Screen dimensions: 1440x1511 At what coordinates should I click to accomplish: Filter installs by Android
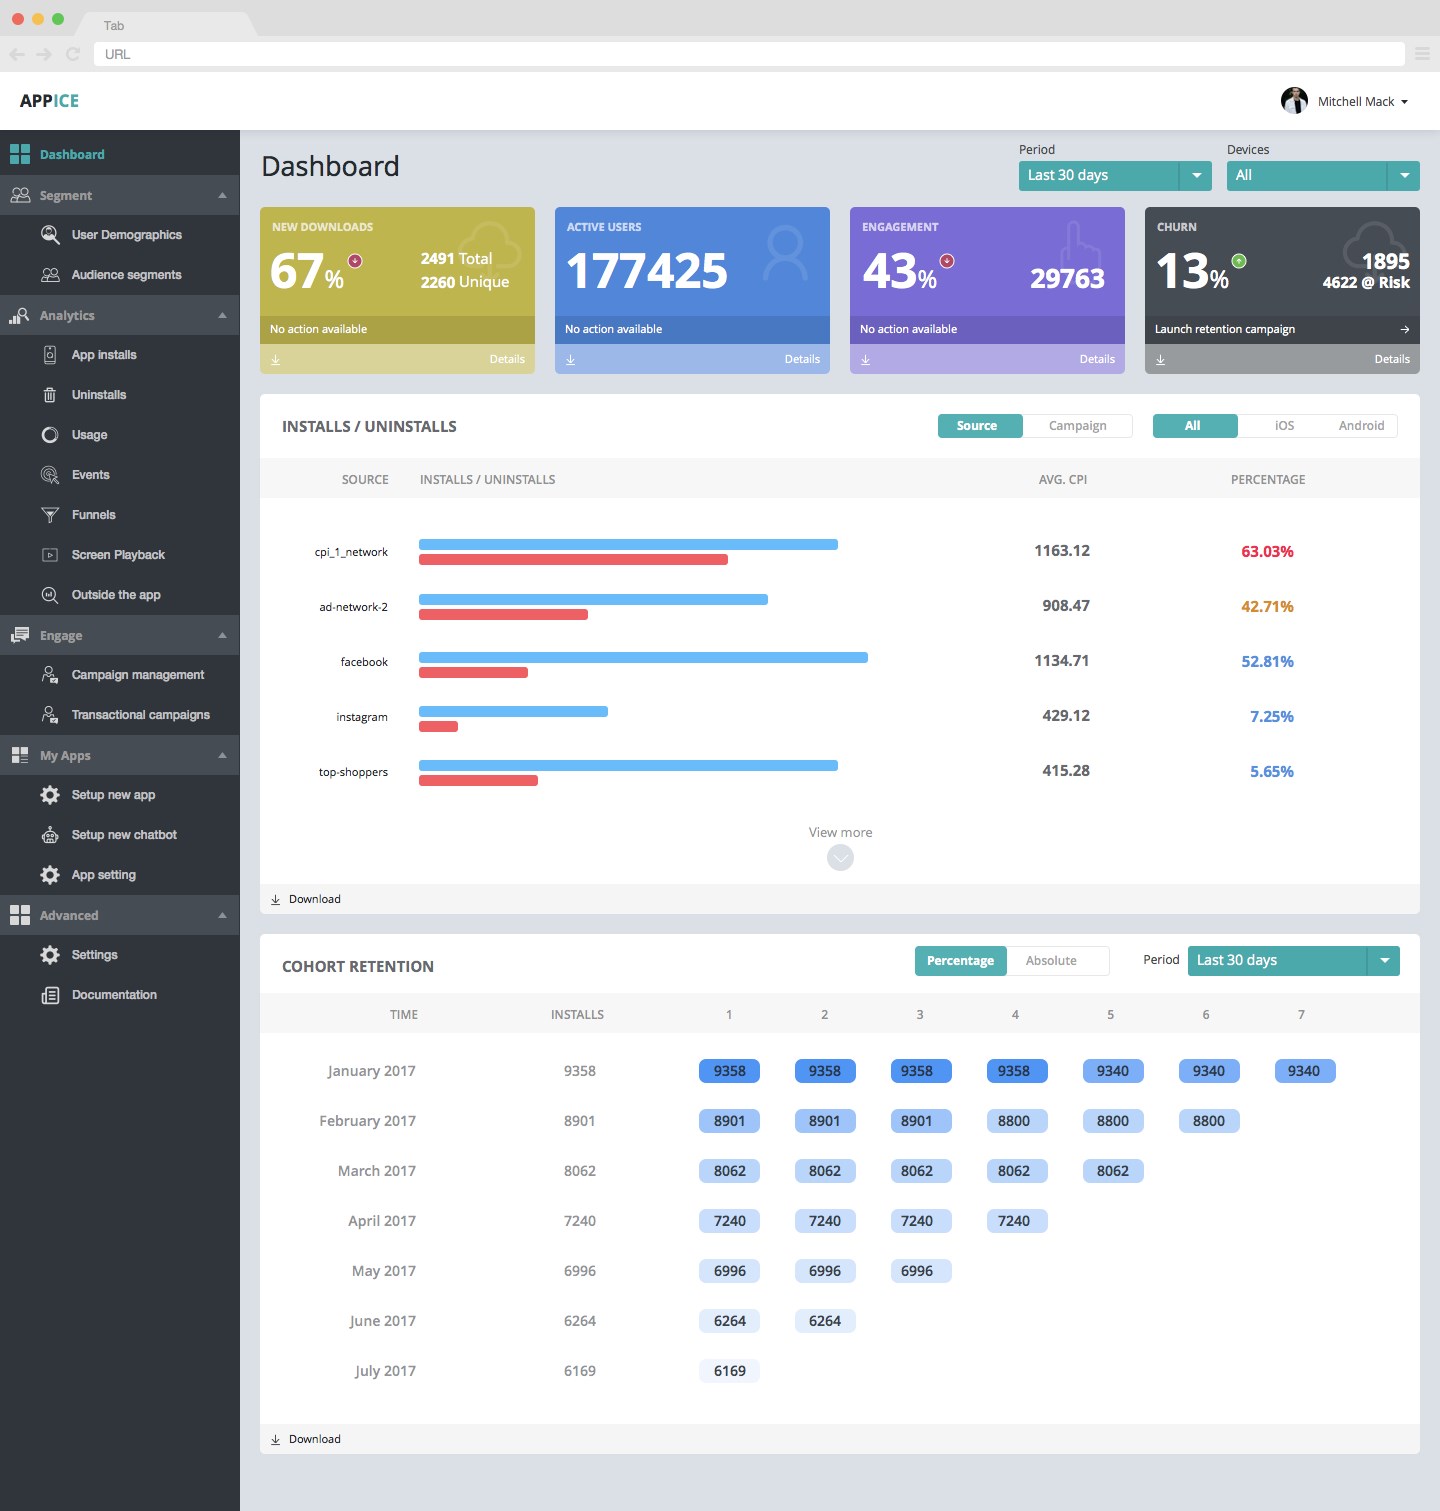pyautogui.click(x=1361, y=426)
